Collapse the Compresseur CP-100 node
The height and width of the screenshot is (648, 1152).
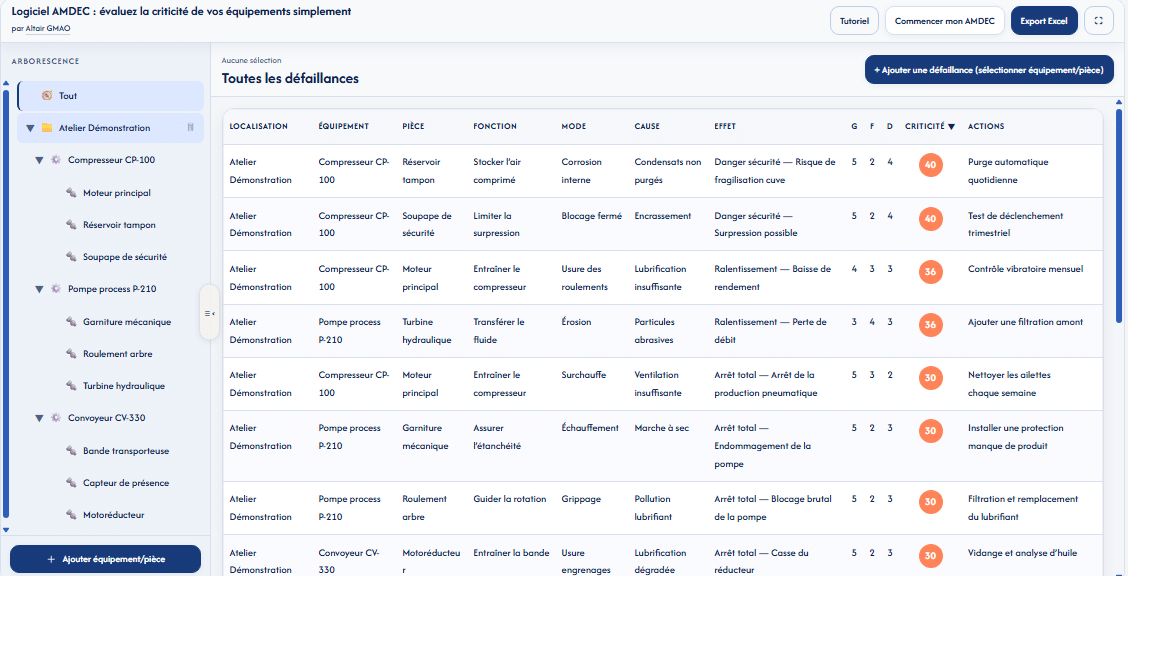pyautogui.click(x=40, y=160)
